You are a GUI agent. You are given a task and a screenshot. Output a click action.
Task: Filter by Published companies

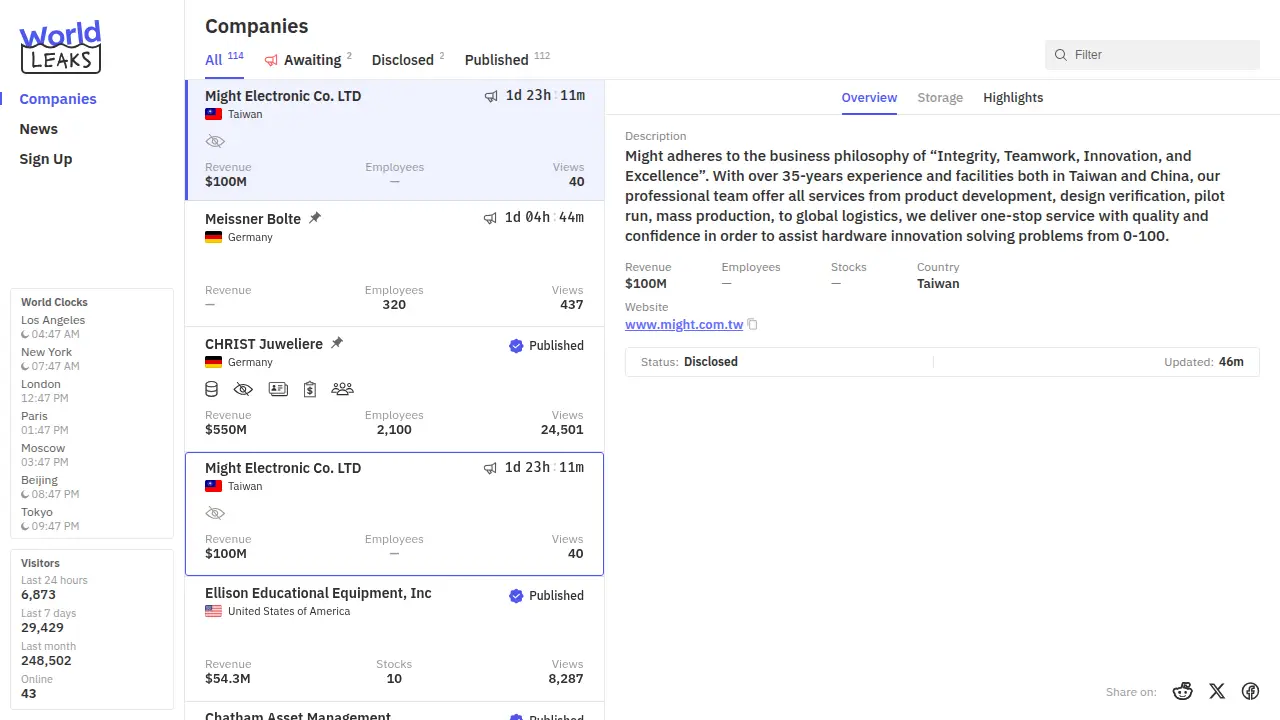[x=497, y=60]
